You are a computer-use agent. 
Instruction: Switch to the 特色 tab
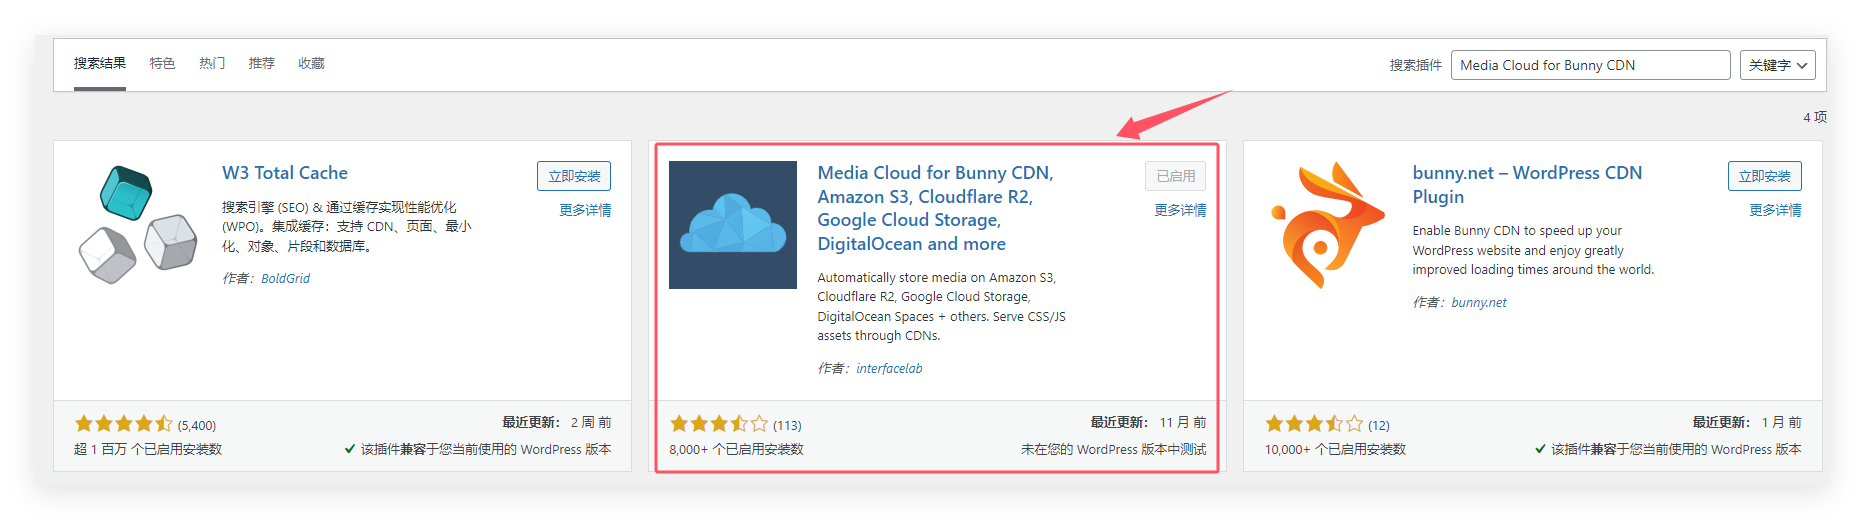coord(162,63)
